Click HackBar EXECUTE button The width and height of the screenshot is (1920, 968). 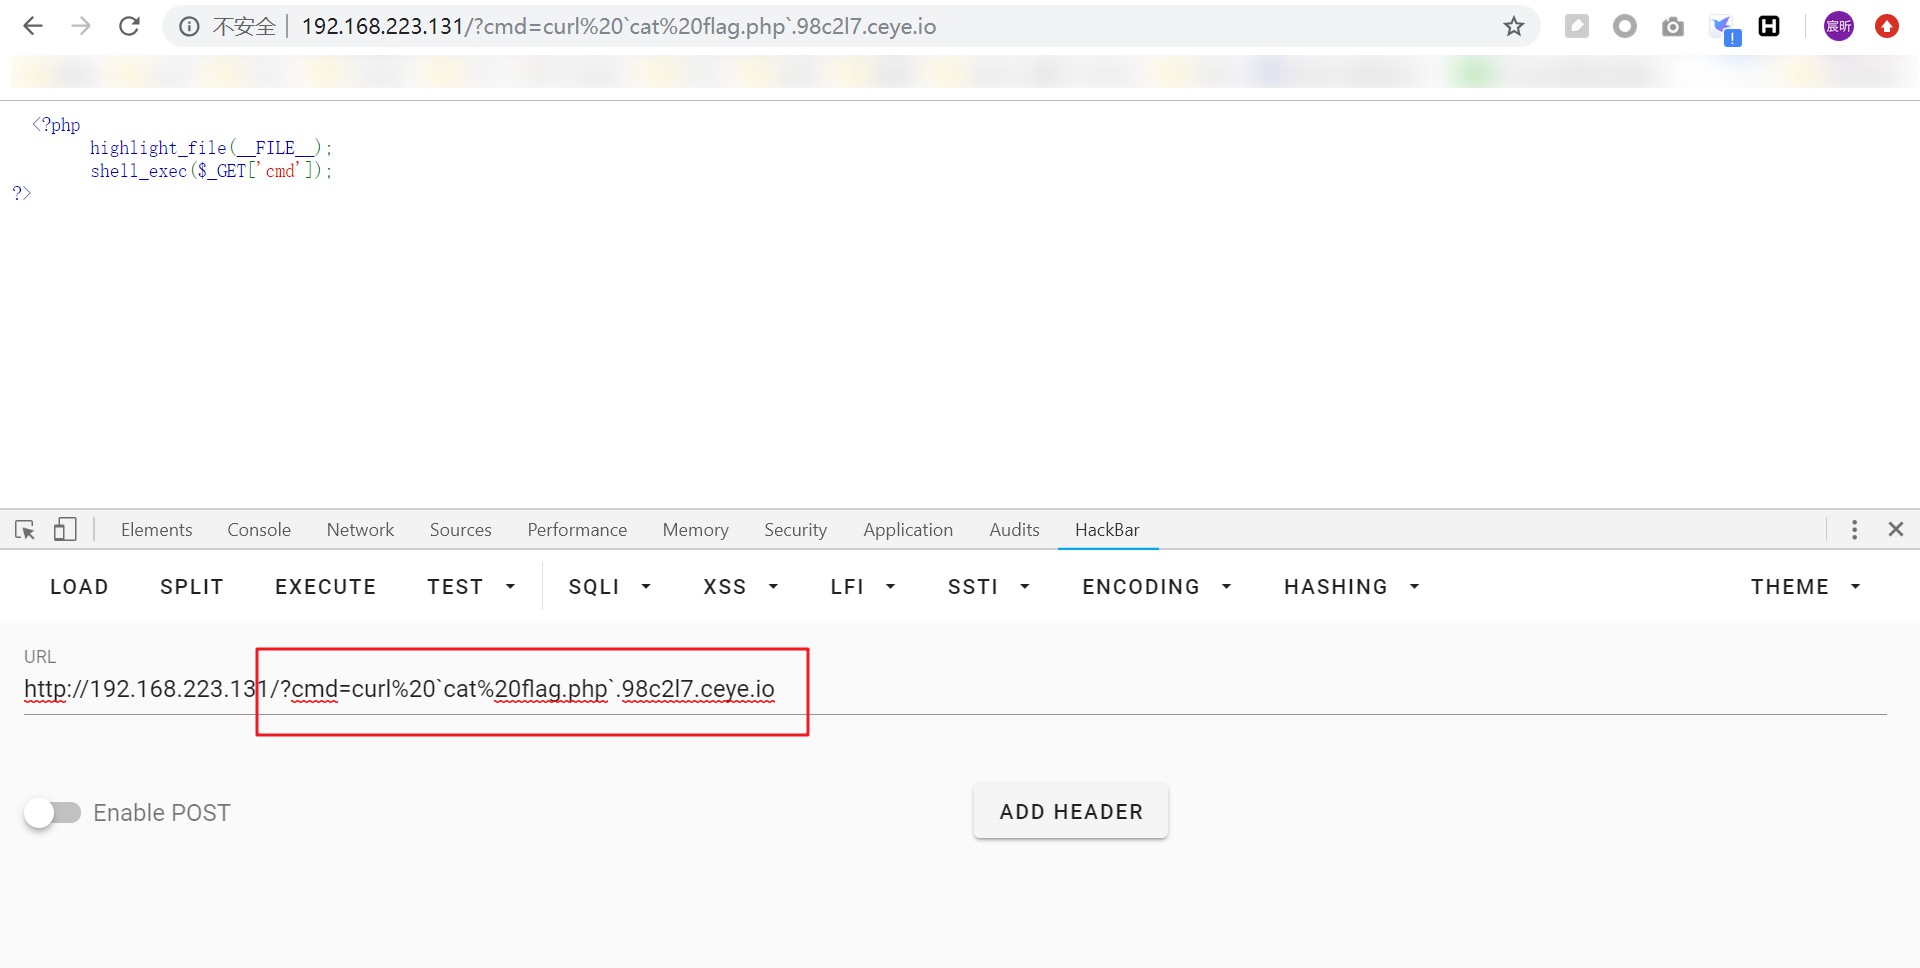click(326, 587)
